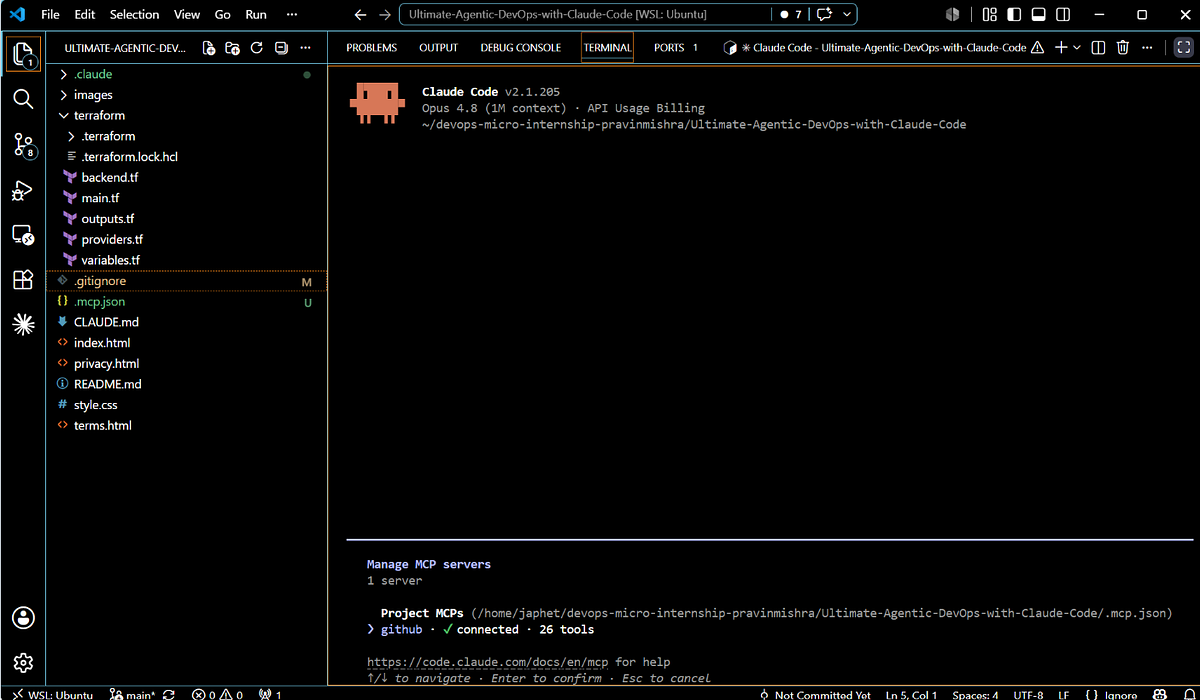This screenshot has width=1200, height=700.
Task: Go forward with the navigation arrow
Action: 385,15
